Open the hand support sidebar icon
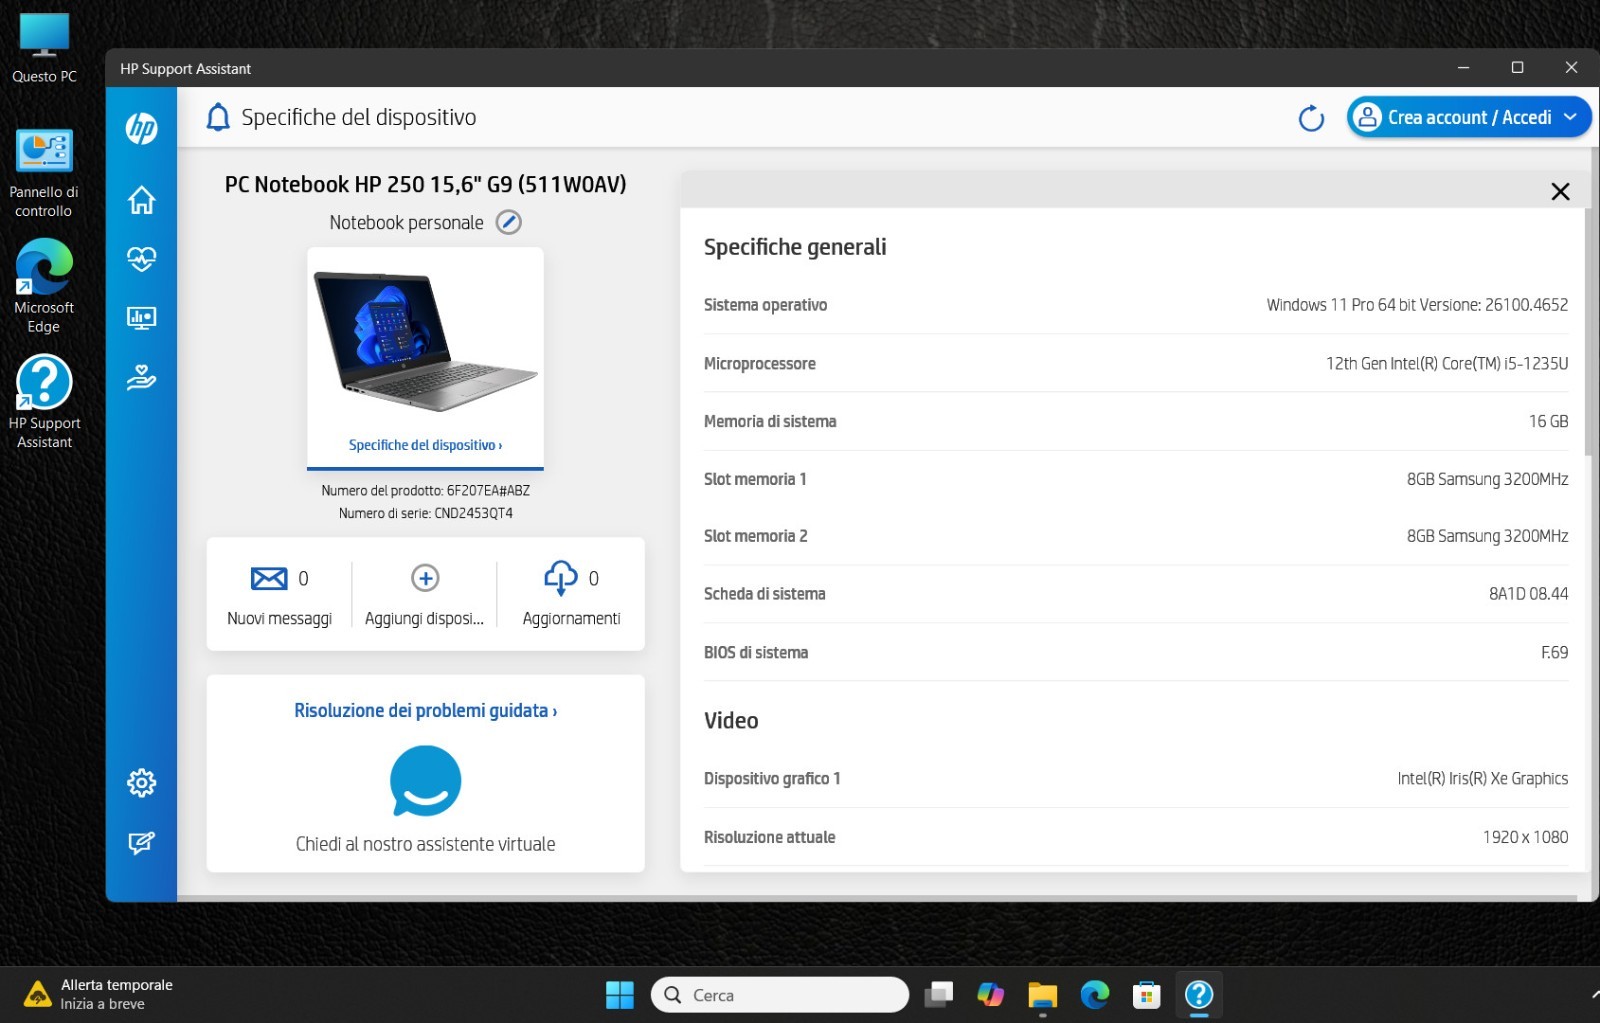 pos(141,377)
